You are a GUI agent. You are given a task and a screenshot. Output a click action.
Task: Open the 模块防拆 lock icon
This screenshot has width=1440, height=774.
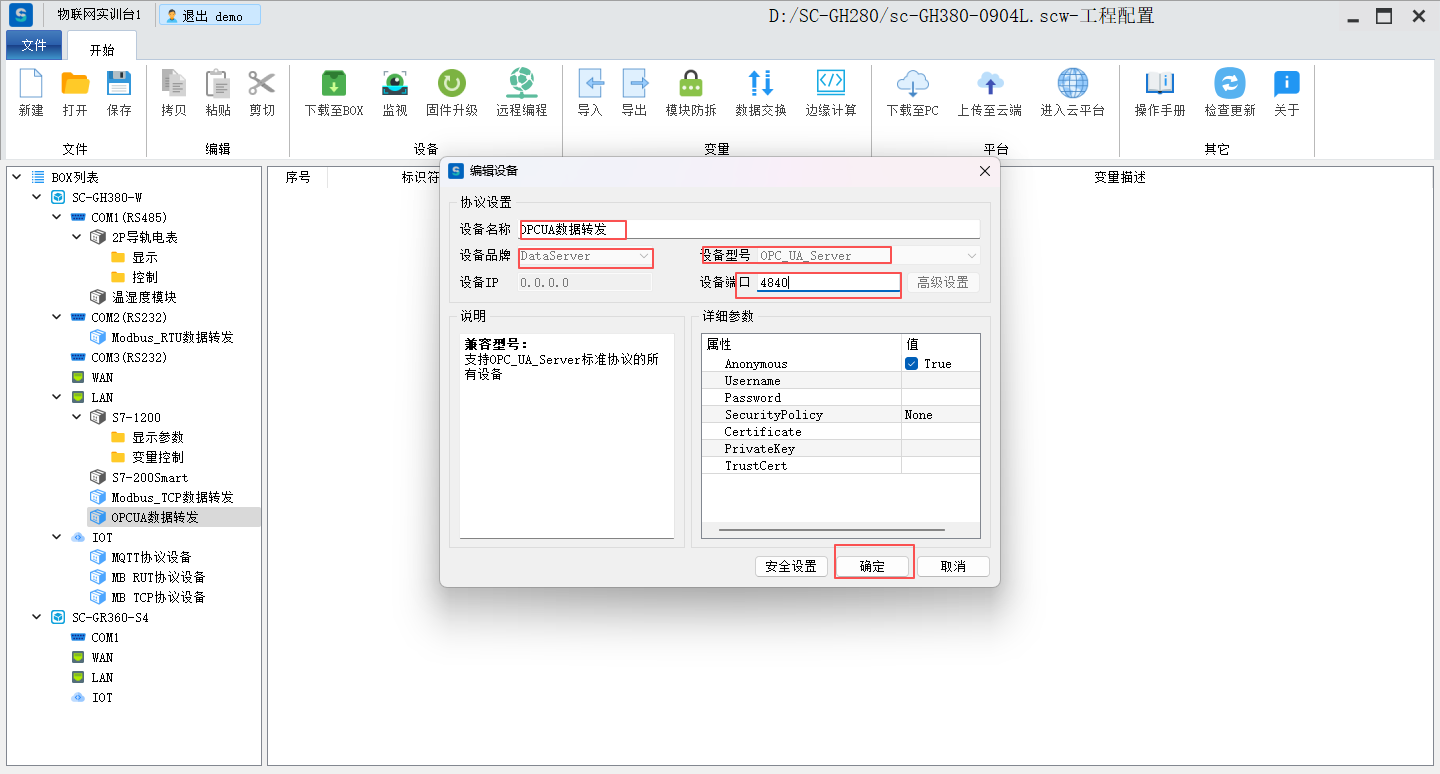[x=690, y=84]
